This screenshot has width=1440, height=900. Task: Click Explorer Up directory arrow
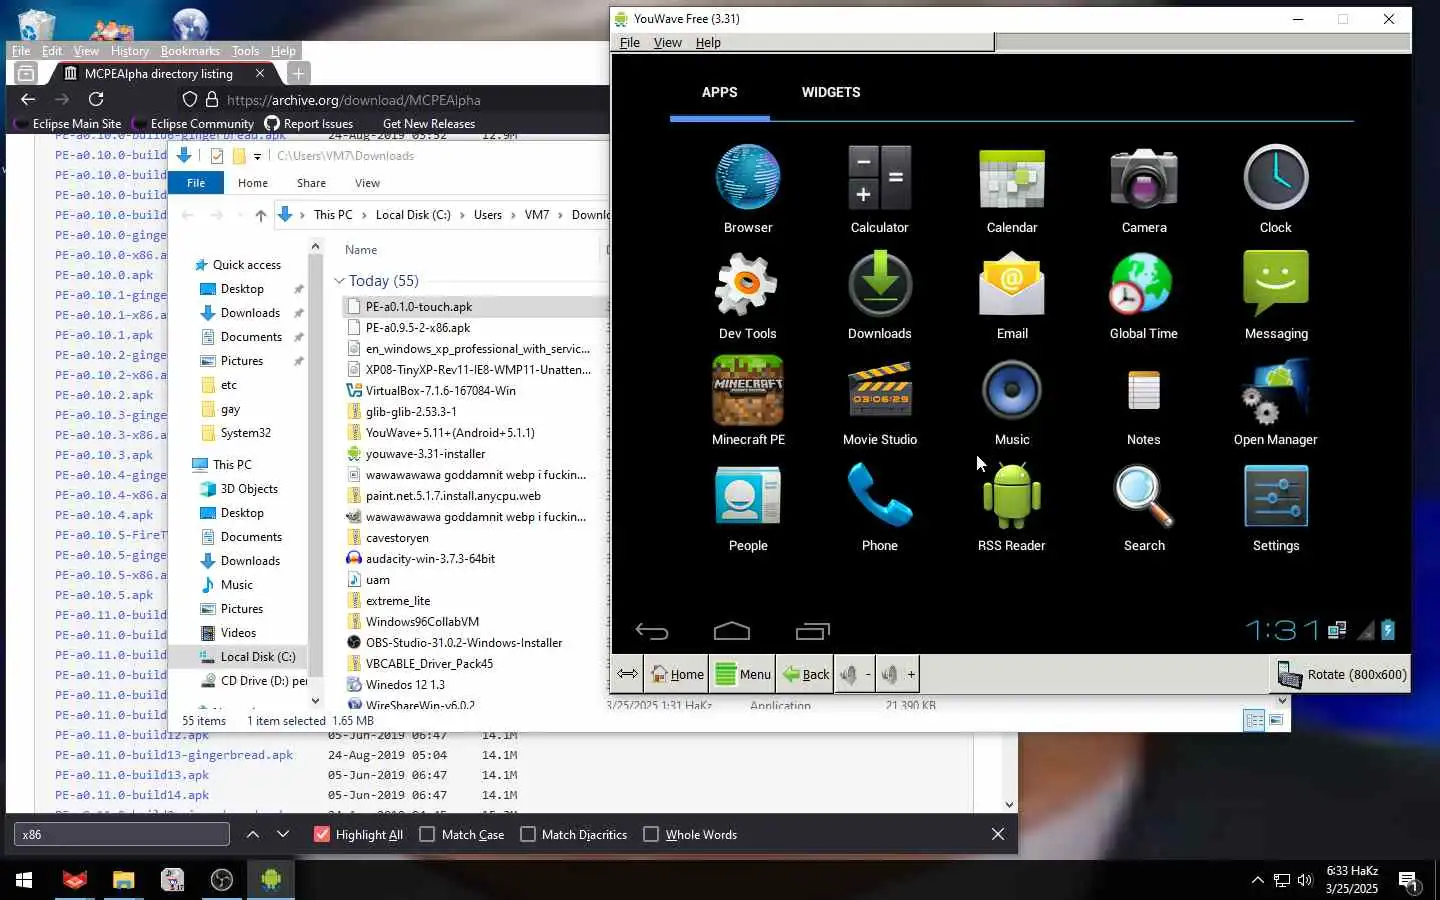(x=260, y=215)
